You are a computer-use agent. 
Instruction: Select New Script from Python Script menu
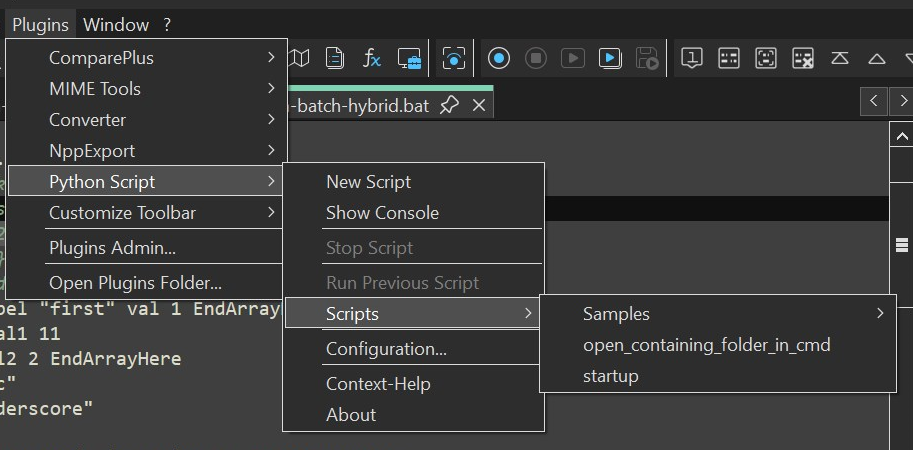click(368, 182)
